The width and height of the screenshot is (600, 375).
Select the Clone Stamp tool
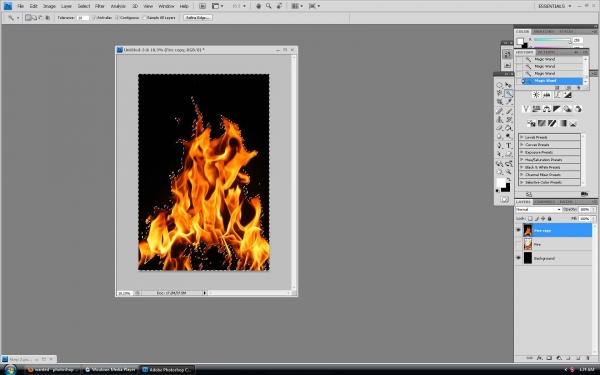(x=500, y=119)
